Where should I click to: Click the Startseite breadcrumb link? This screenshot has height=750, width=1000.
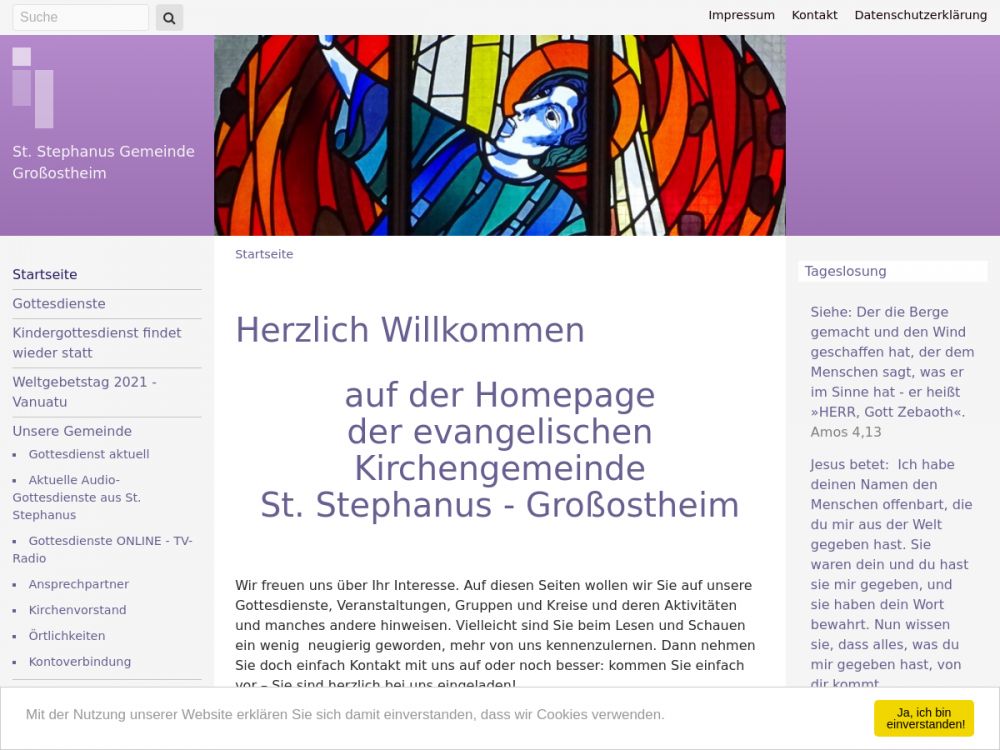click(x=264, y=254)
